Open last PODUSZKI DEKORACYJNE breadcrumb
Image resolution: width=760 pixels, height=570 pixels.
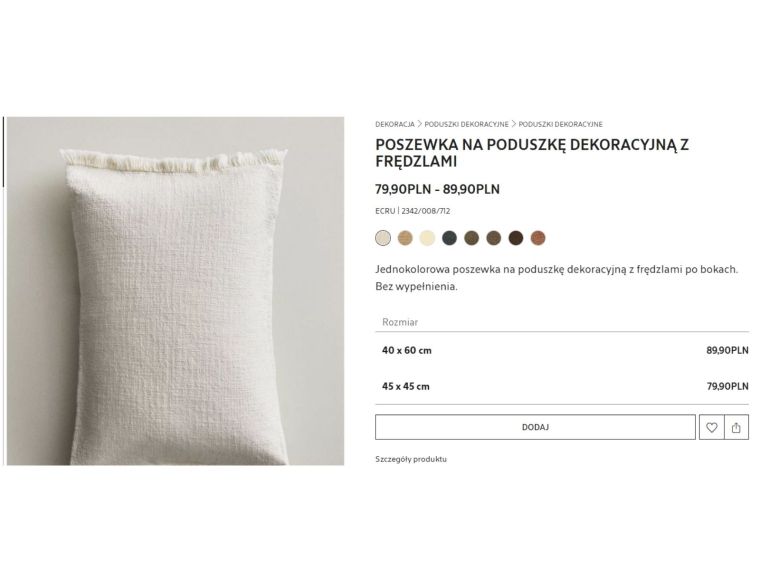tap(560, 124)
